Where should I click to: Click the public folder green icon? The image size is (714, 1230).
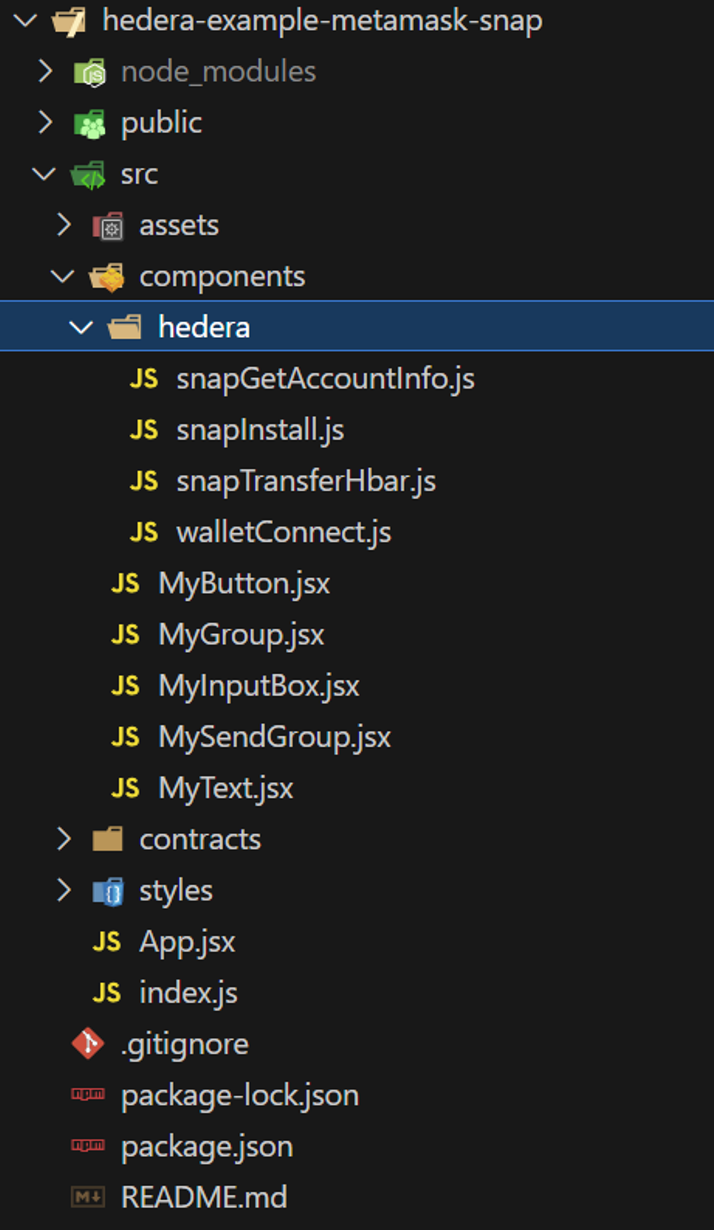[89, 123]
